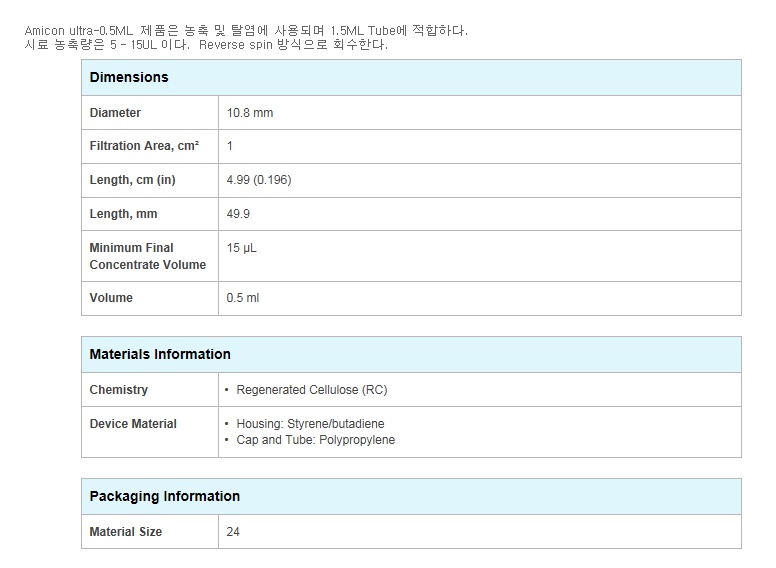The image size is (776, 568).
Task: Select the 49.9 length value
Action: (x=238, y=214)
